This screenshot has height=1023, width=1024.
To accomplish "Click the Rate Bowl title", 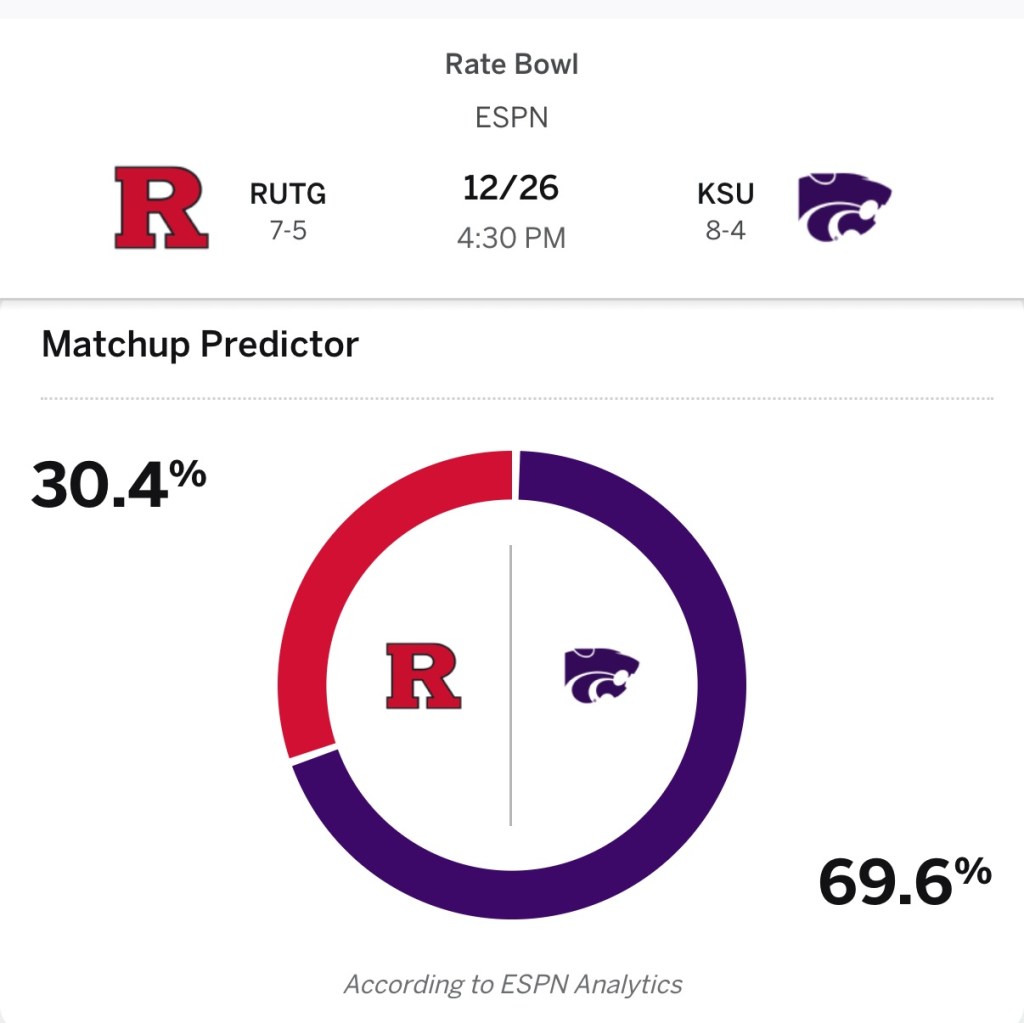I will 512,65.
